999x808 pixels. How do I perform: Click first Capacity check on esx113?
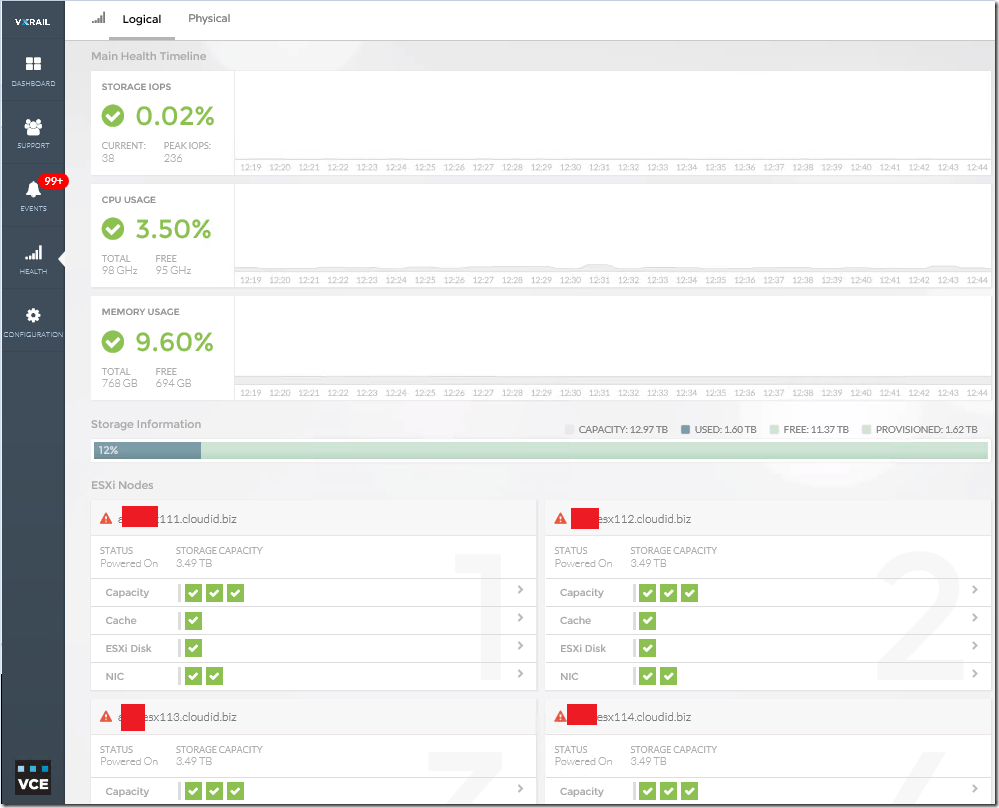click(x=194, y=791)
